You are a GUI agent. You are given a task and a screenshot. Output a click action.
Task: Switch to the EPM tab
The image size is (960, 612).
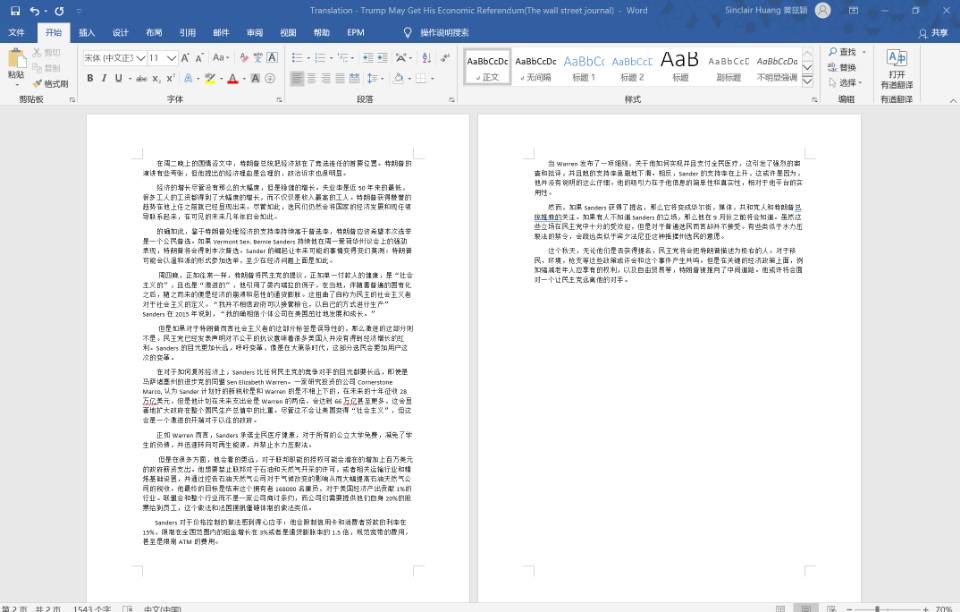tap(356, 32)
